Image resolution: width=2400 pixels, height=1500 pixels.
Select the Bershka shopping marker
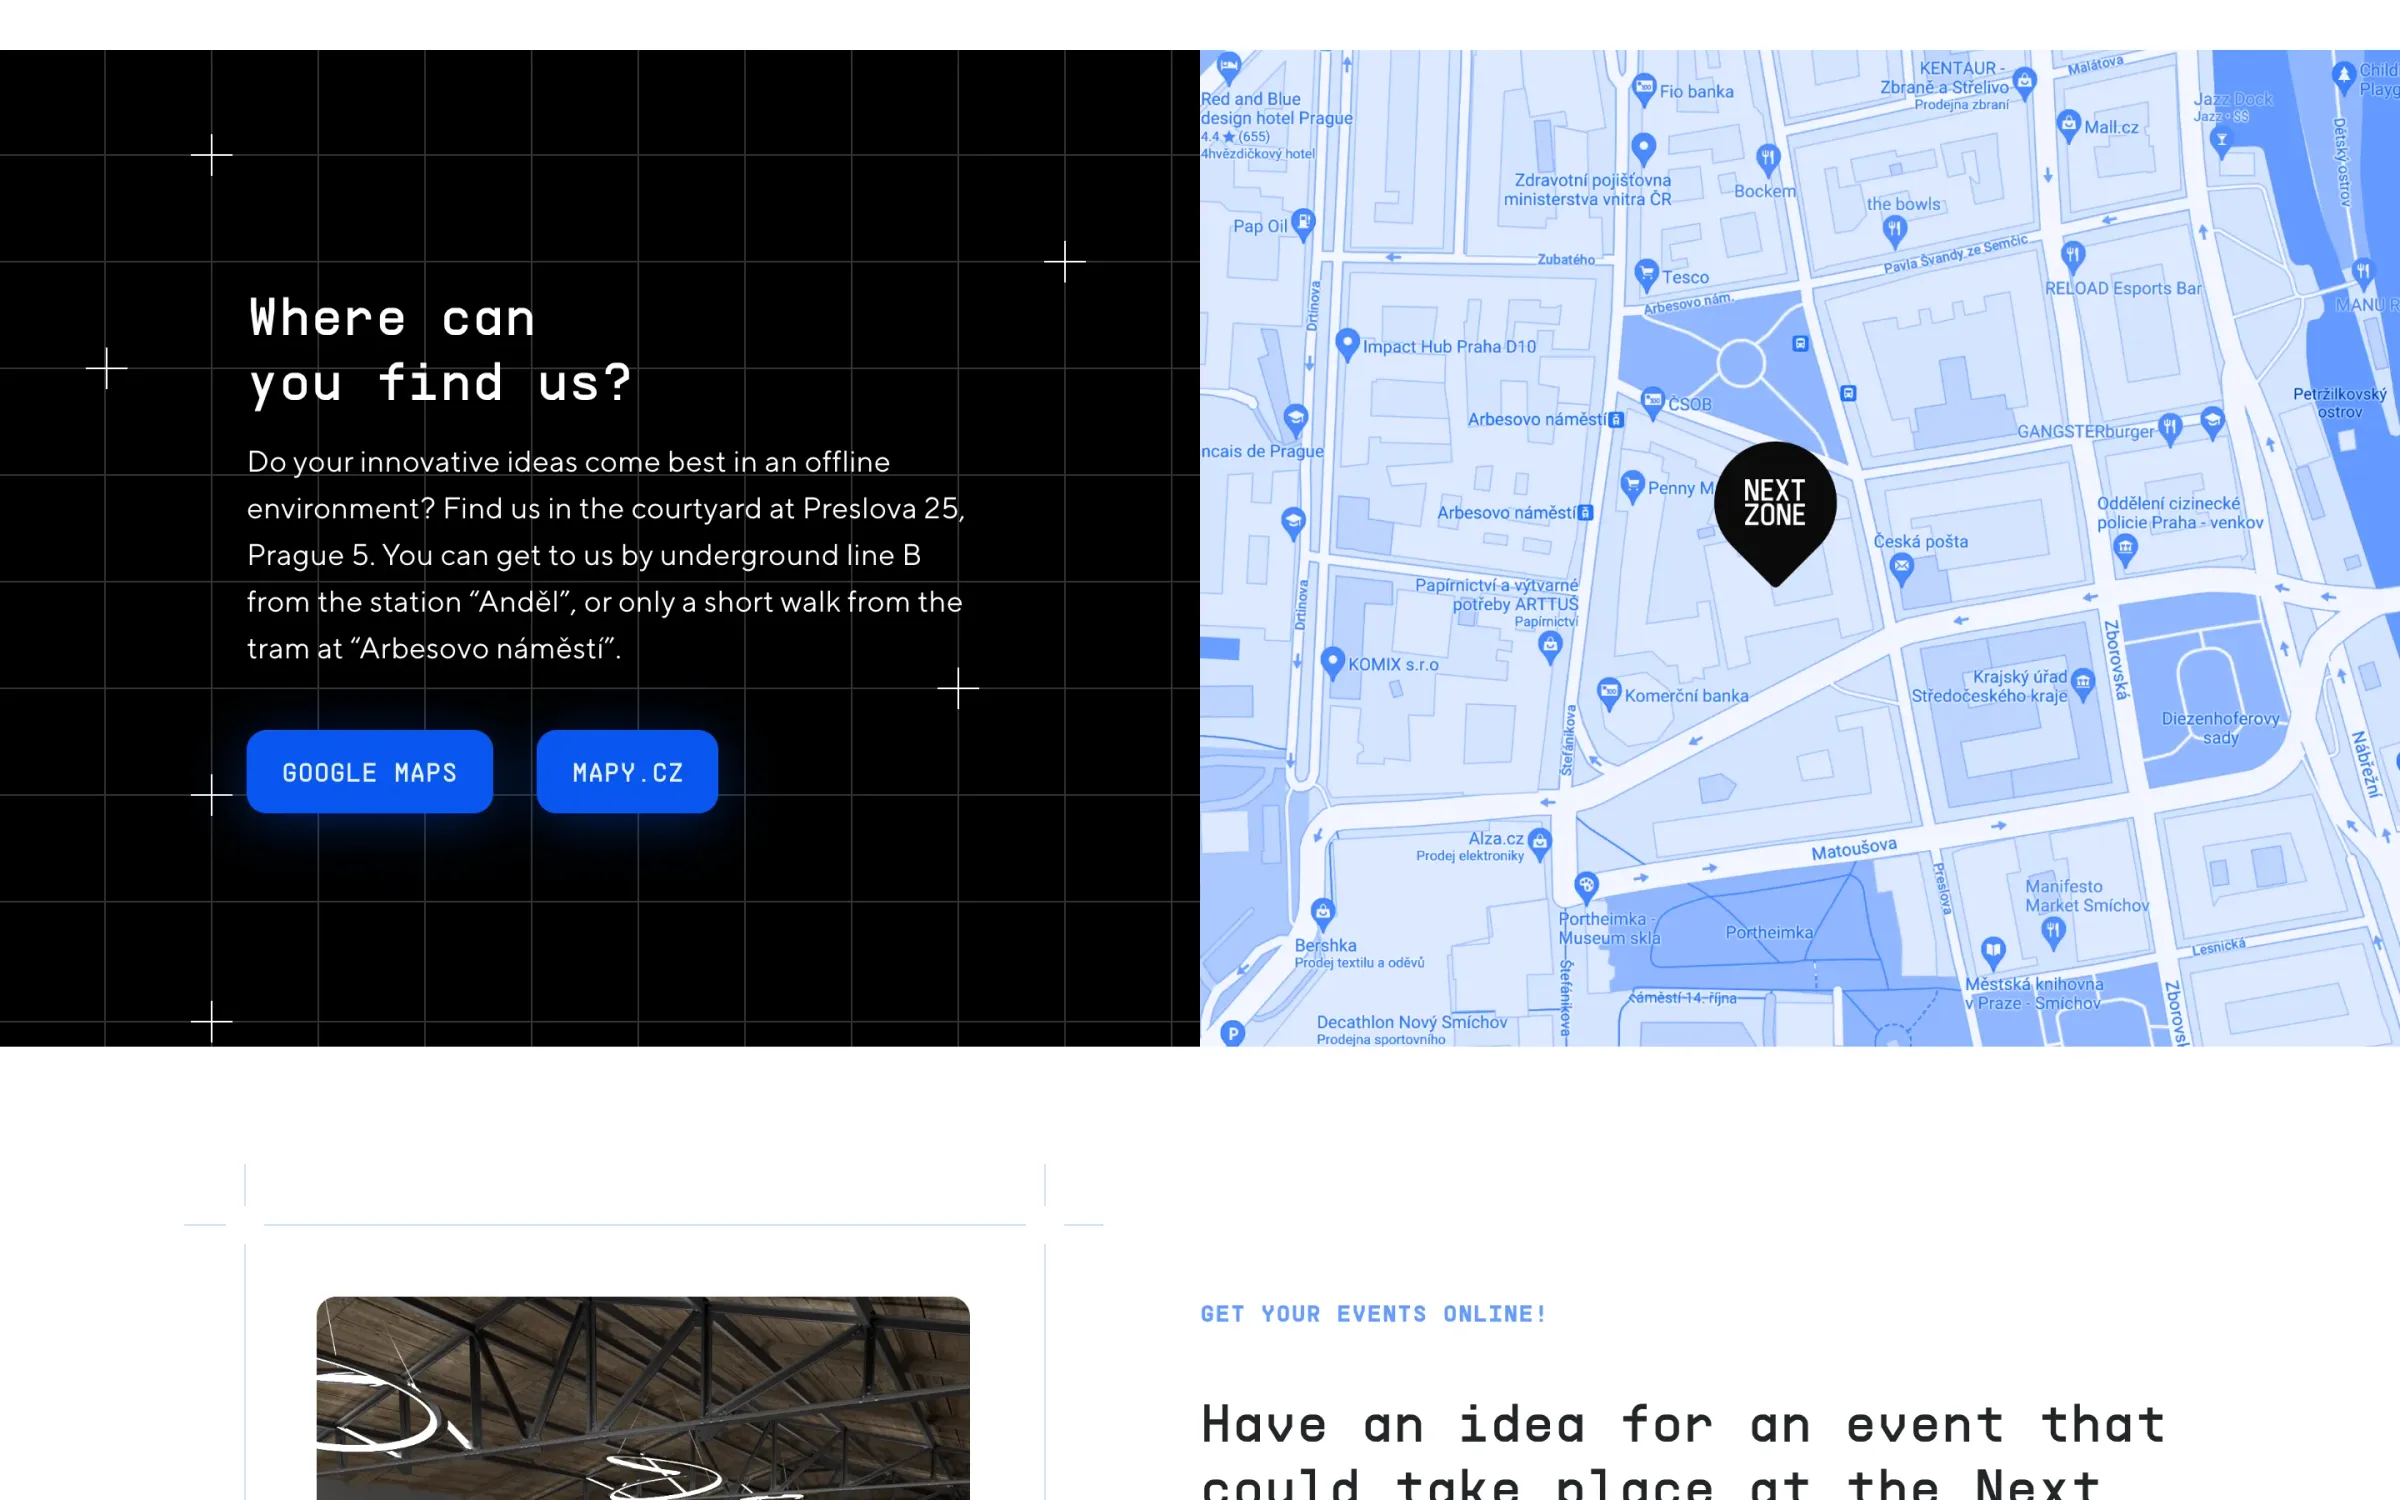(x=1323, y=914)
